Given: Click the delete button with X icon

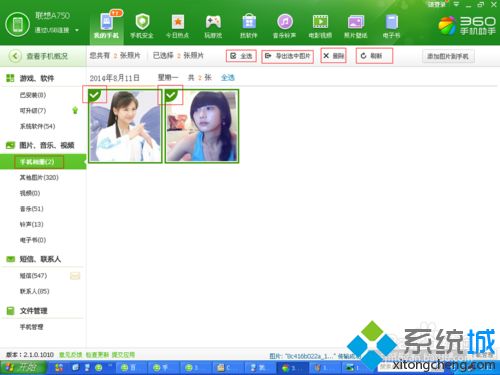Looking at the screenshot, I should pyautogui.click(x=334, y=56).
